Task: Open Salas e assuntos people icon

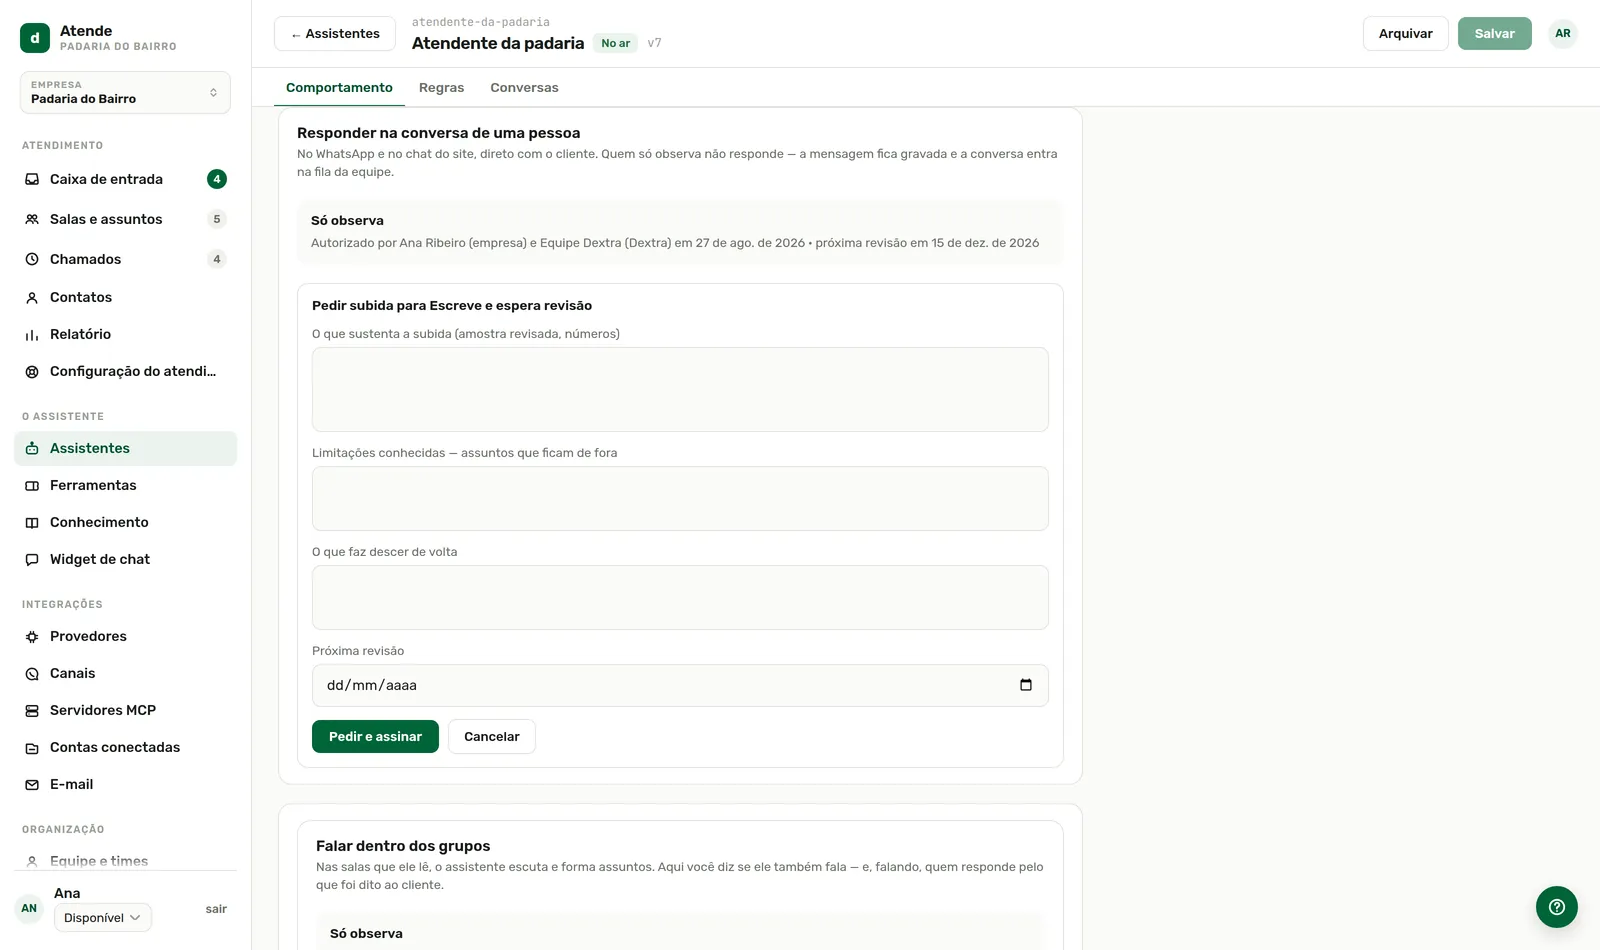Action: [x=32, y=219]
